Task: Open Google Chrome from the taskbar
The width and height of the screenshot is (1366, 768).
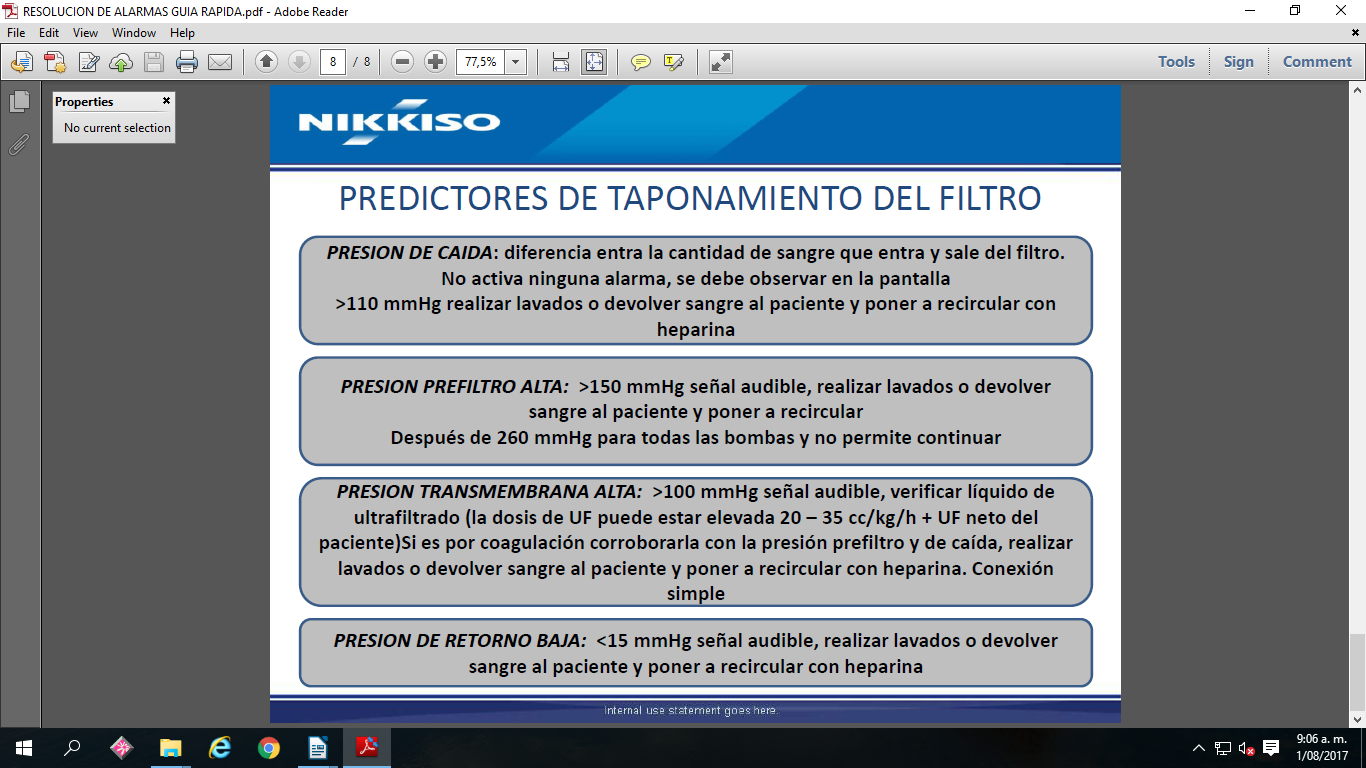Action: point(268,748)
